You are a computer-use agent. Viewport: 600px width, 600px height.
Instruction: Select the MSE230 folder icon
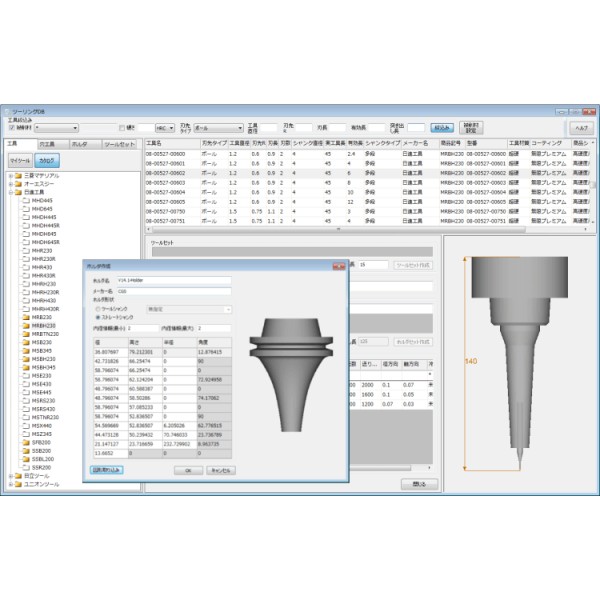pos(26,376)
